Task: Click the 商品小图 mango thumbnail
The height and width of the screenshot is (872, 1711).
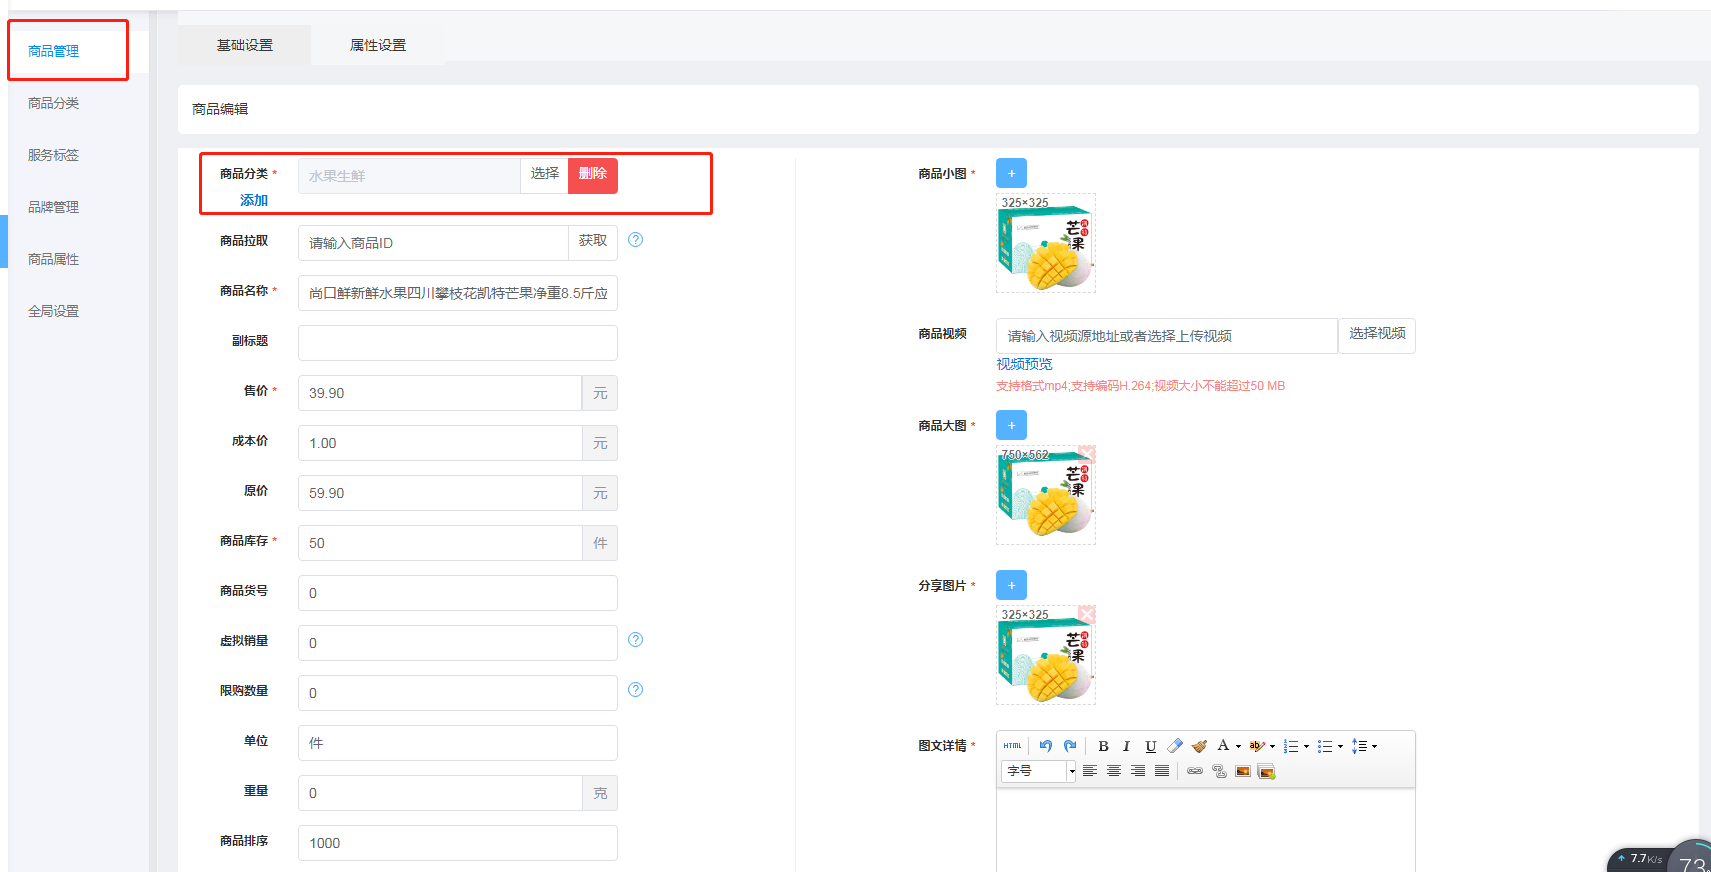Action: (x=1046, y=243)
